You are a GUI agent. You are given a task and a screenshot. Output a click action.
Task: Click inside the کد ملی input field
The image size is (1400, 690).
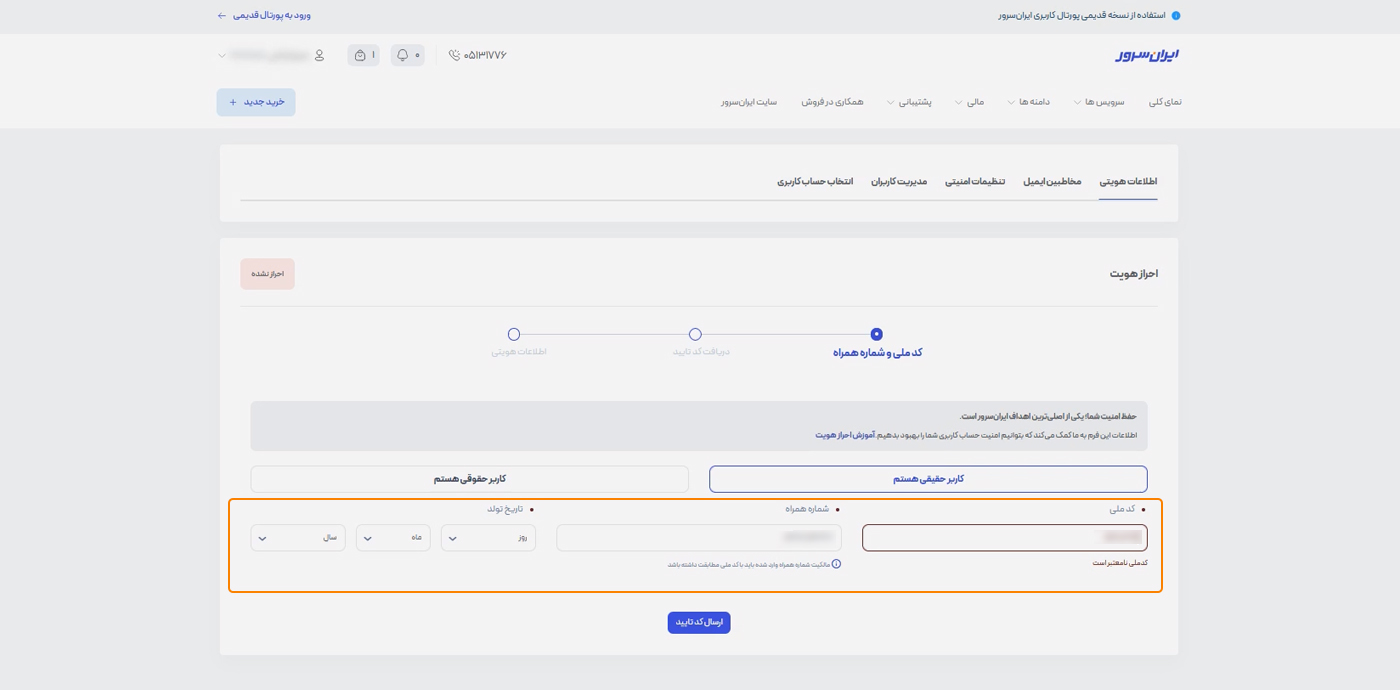(1003, 537)
